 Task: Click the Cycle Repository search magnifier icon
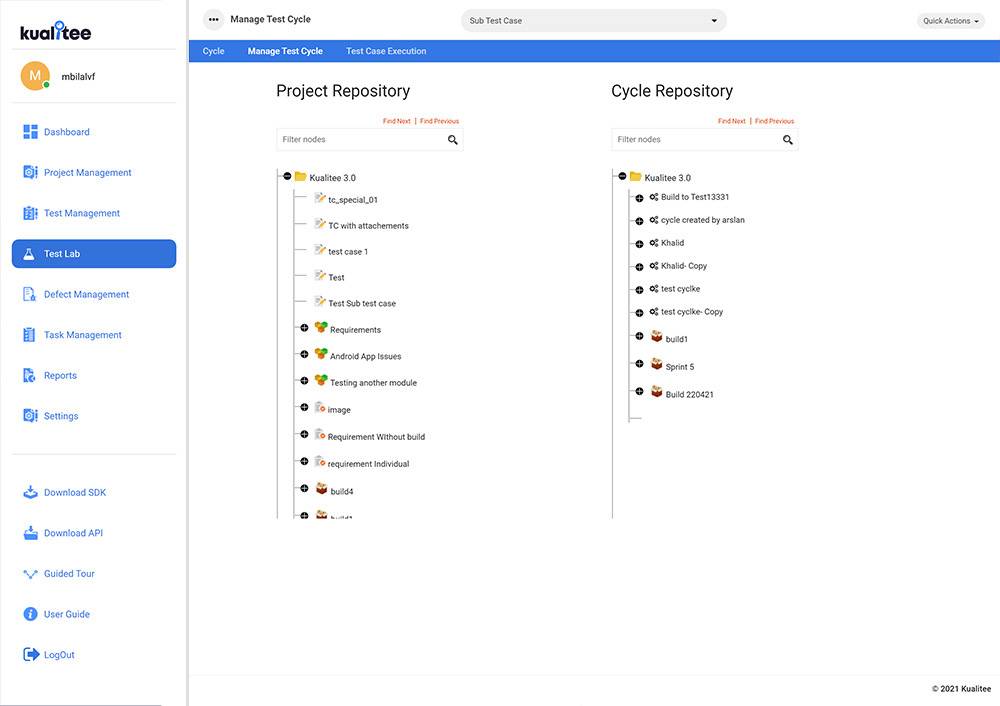[788, 140]
